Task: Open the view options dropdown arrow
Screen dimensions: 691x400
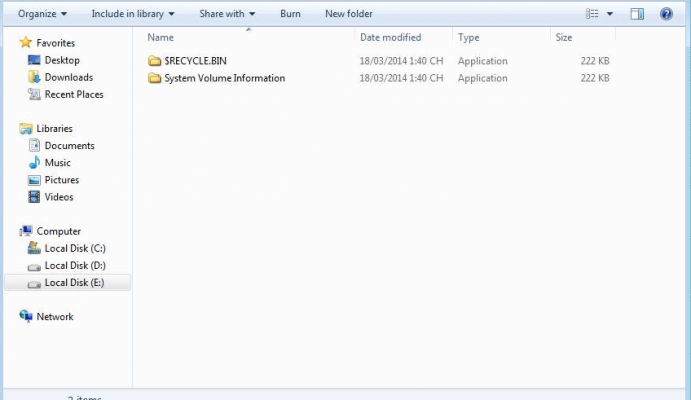Action: 610,14
